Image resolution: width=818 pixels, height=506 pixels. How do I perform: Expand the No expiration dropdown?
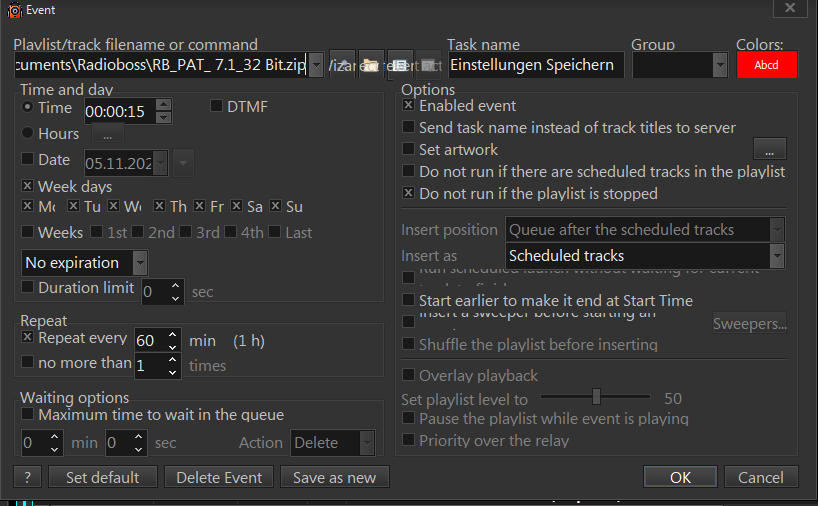(140, 263)
